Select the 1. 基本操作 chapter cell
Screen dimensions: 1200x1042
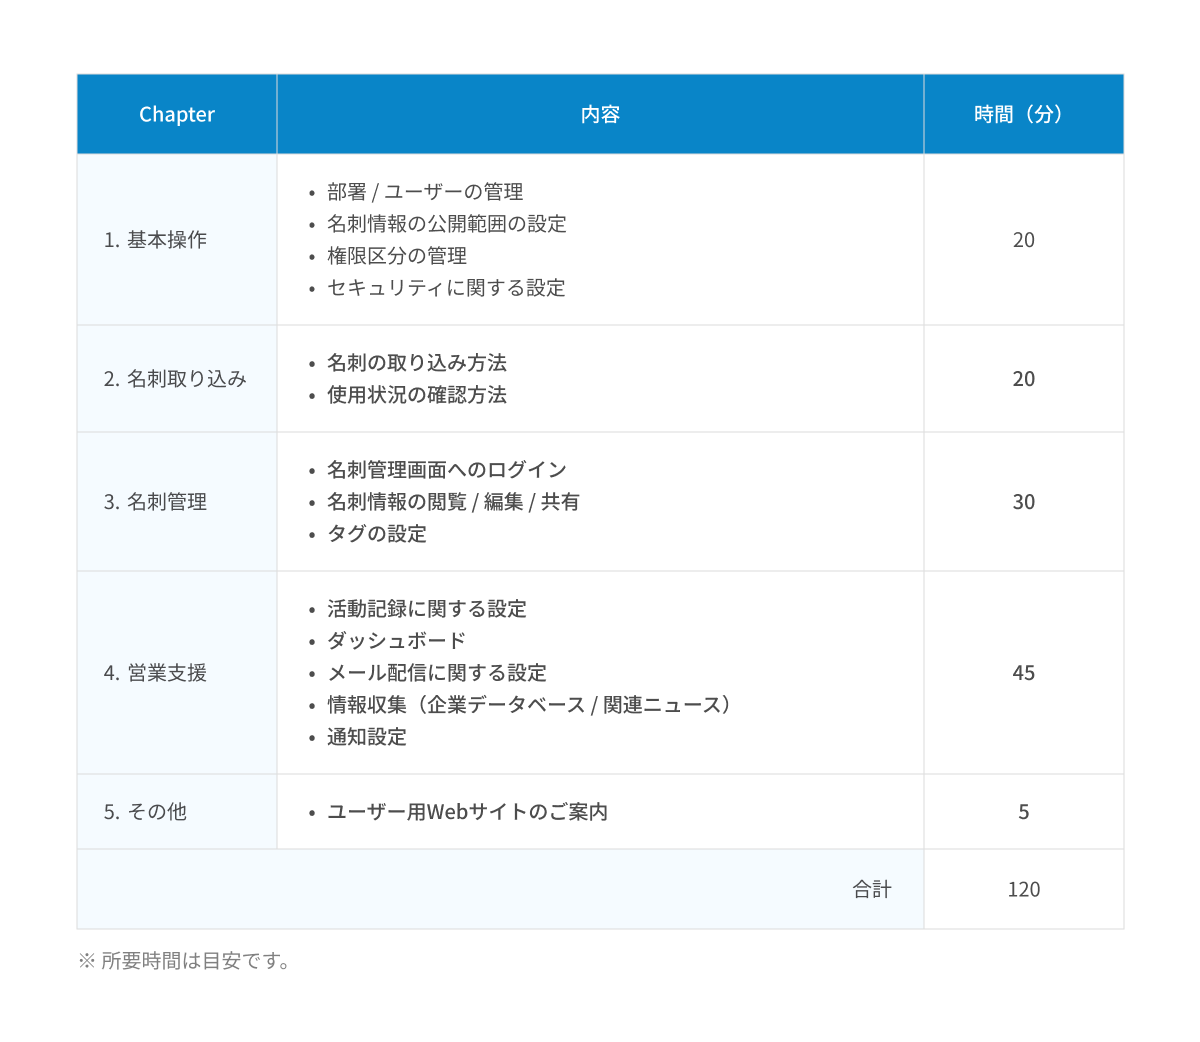(156, 240)
